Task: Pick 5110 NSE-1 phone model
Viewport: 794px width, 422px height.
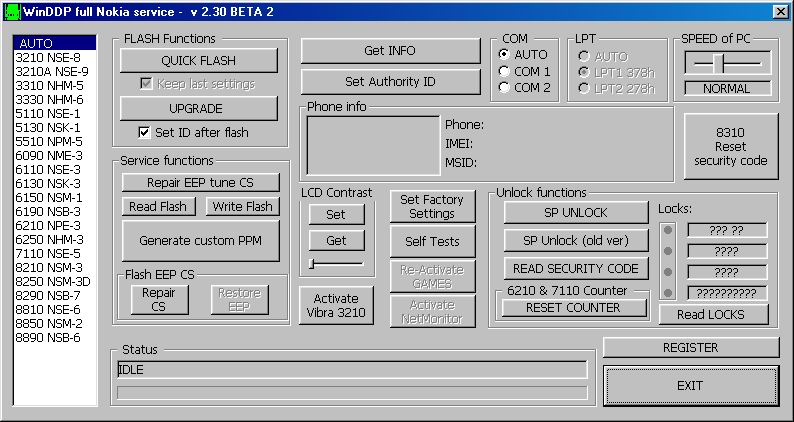Action: pyautogui.click(x=55, y=113)
